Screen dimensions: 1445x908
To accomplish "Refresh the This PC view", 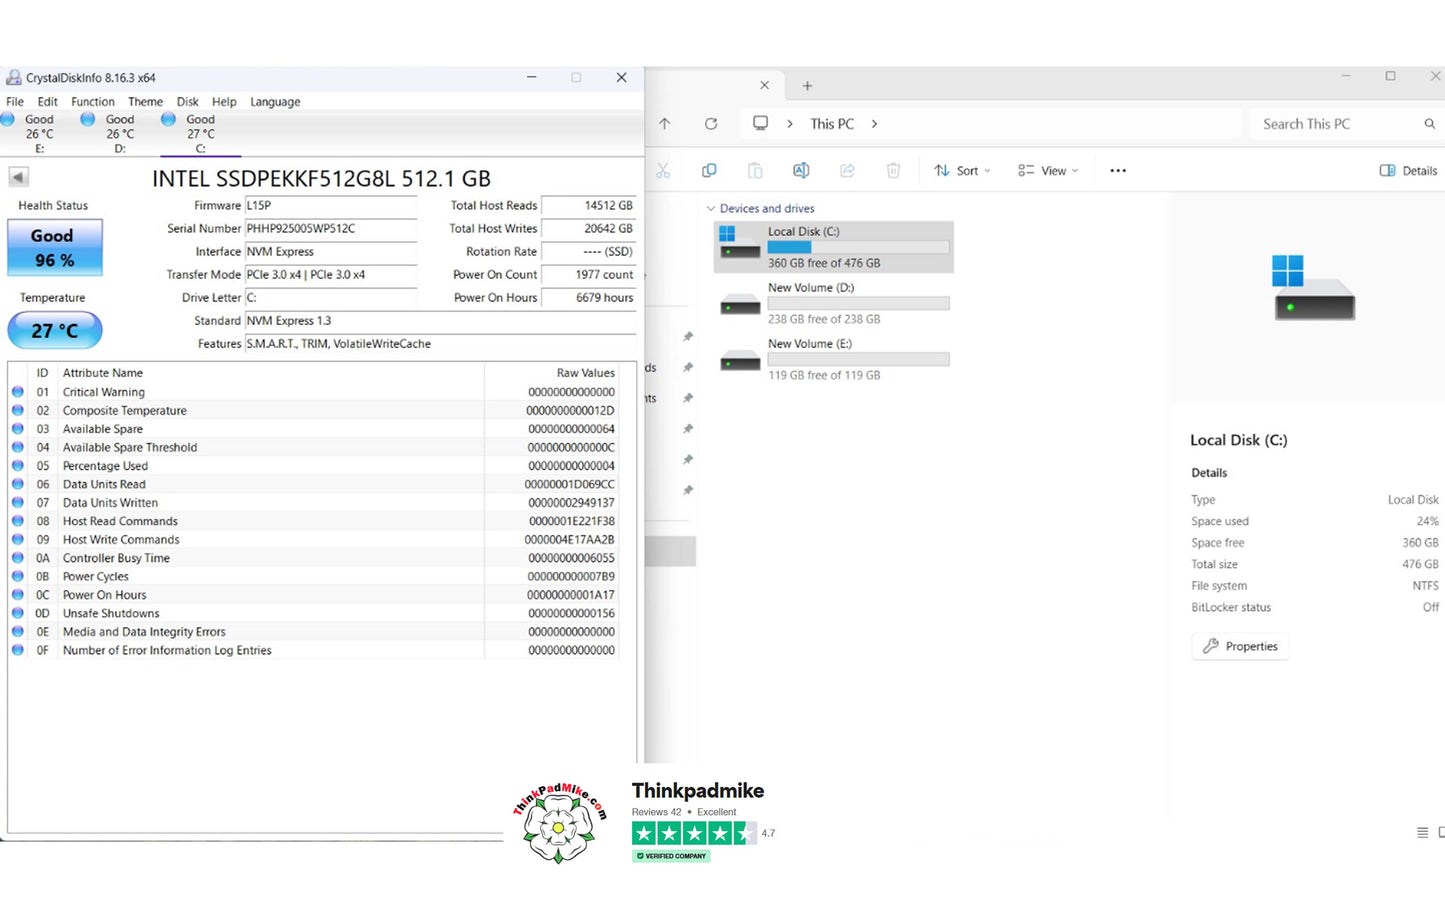I will pyautogui.click(x=711, y=124).
